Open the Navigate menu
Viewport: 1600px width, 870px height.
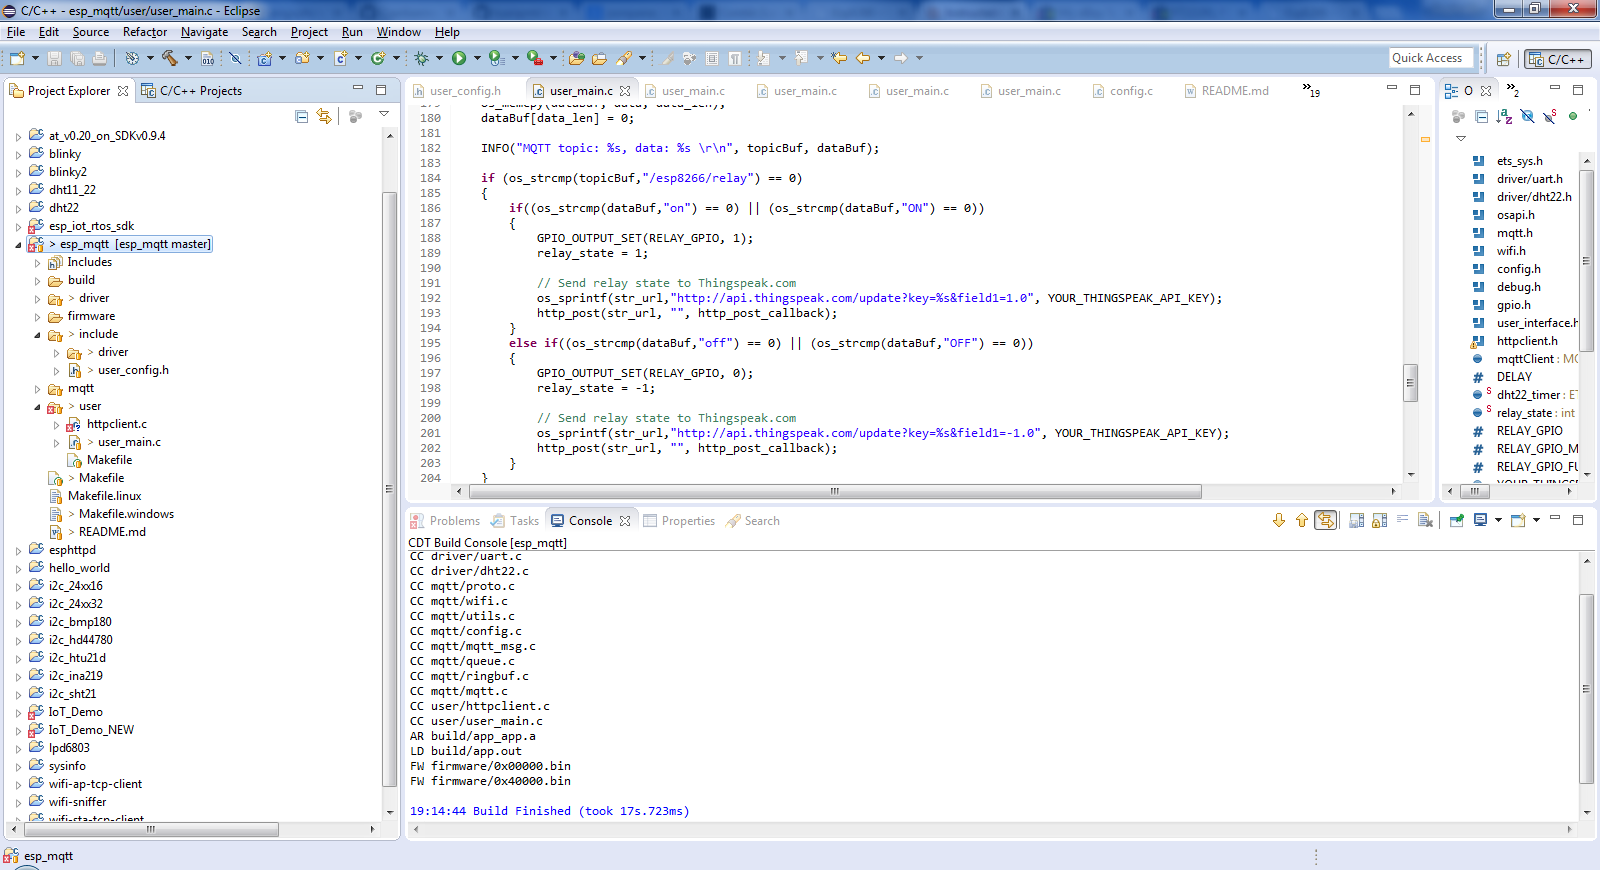pyautogui.click(x=205, y=32)
